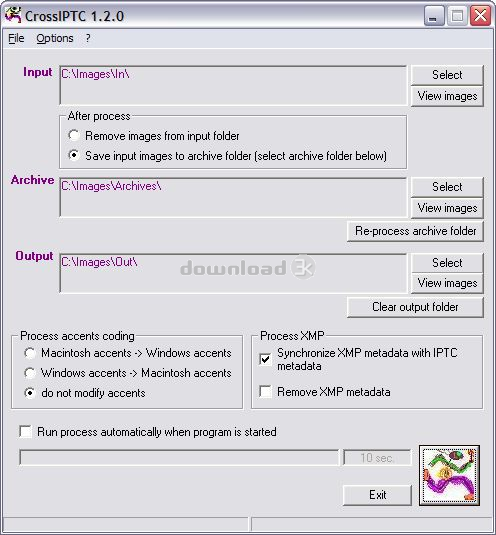Close the CrossIPTC window
The width and height of the screenshot is (496, 535).
pyautogui.click(x=480, y=16)
